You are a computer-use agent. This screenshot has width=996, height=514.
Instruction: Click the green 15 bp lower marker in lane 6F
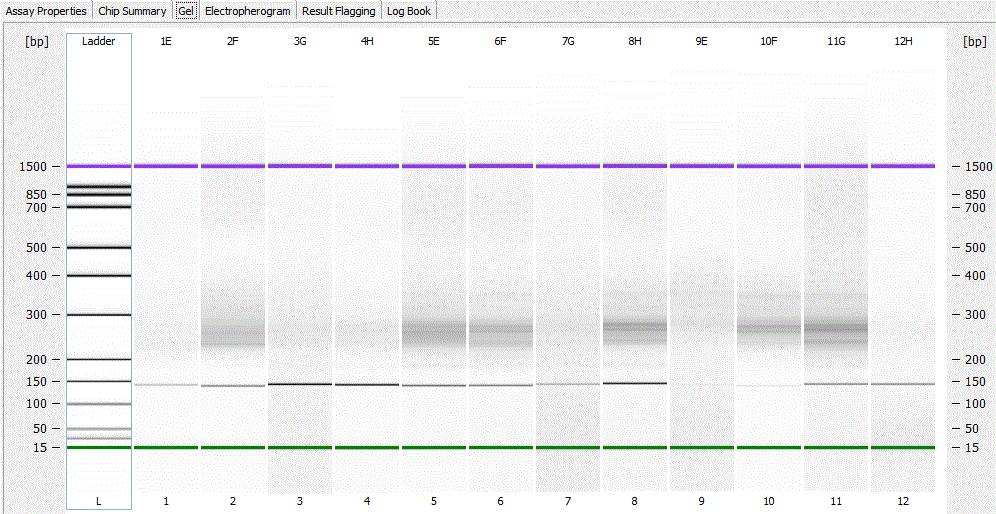(501, 447)
